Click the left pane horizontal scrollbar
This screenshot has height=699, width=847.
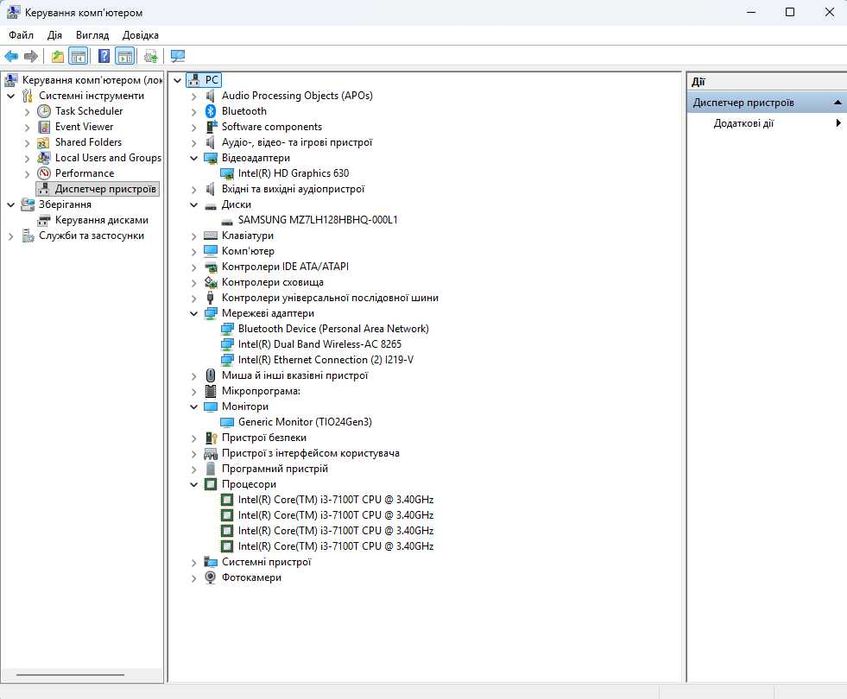coord(70,675)
